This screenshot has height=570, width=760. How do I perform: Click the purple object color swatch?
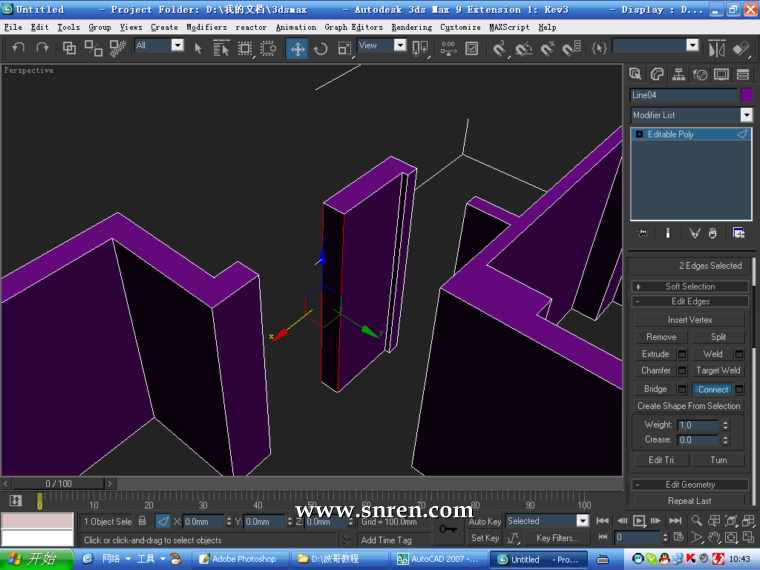[x=745, y=95]
